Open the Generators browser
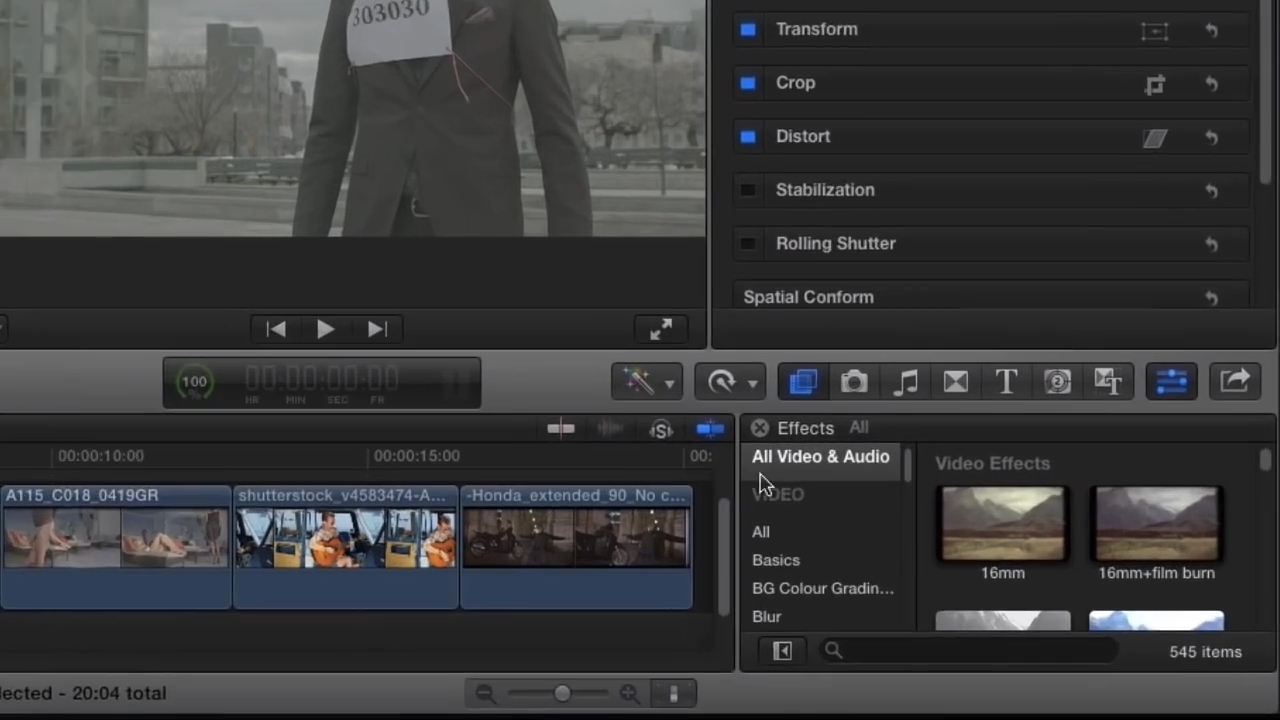 click(x=1057, y=382)
